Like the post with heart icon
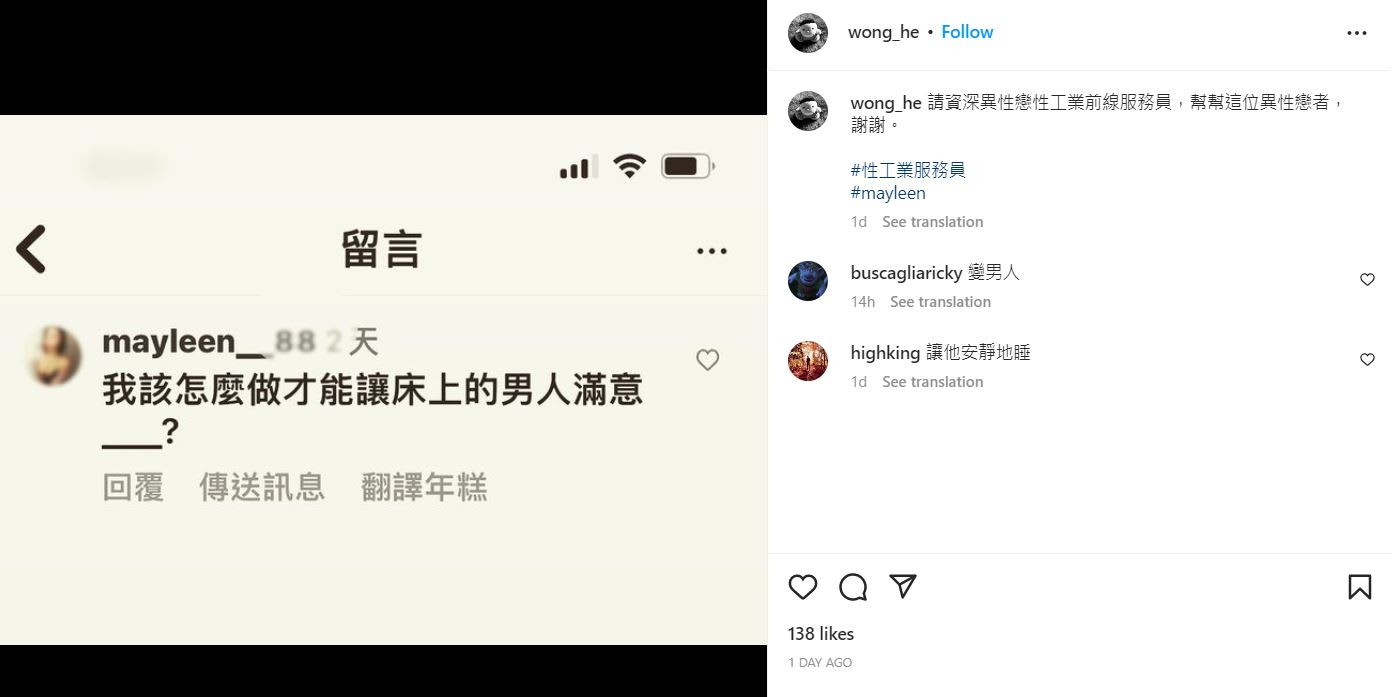Viewport: 1392px width, 697px height. 803,587
